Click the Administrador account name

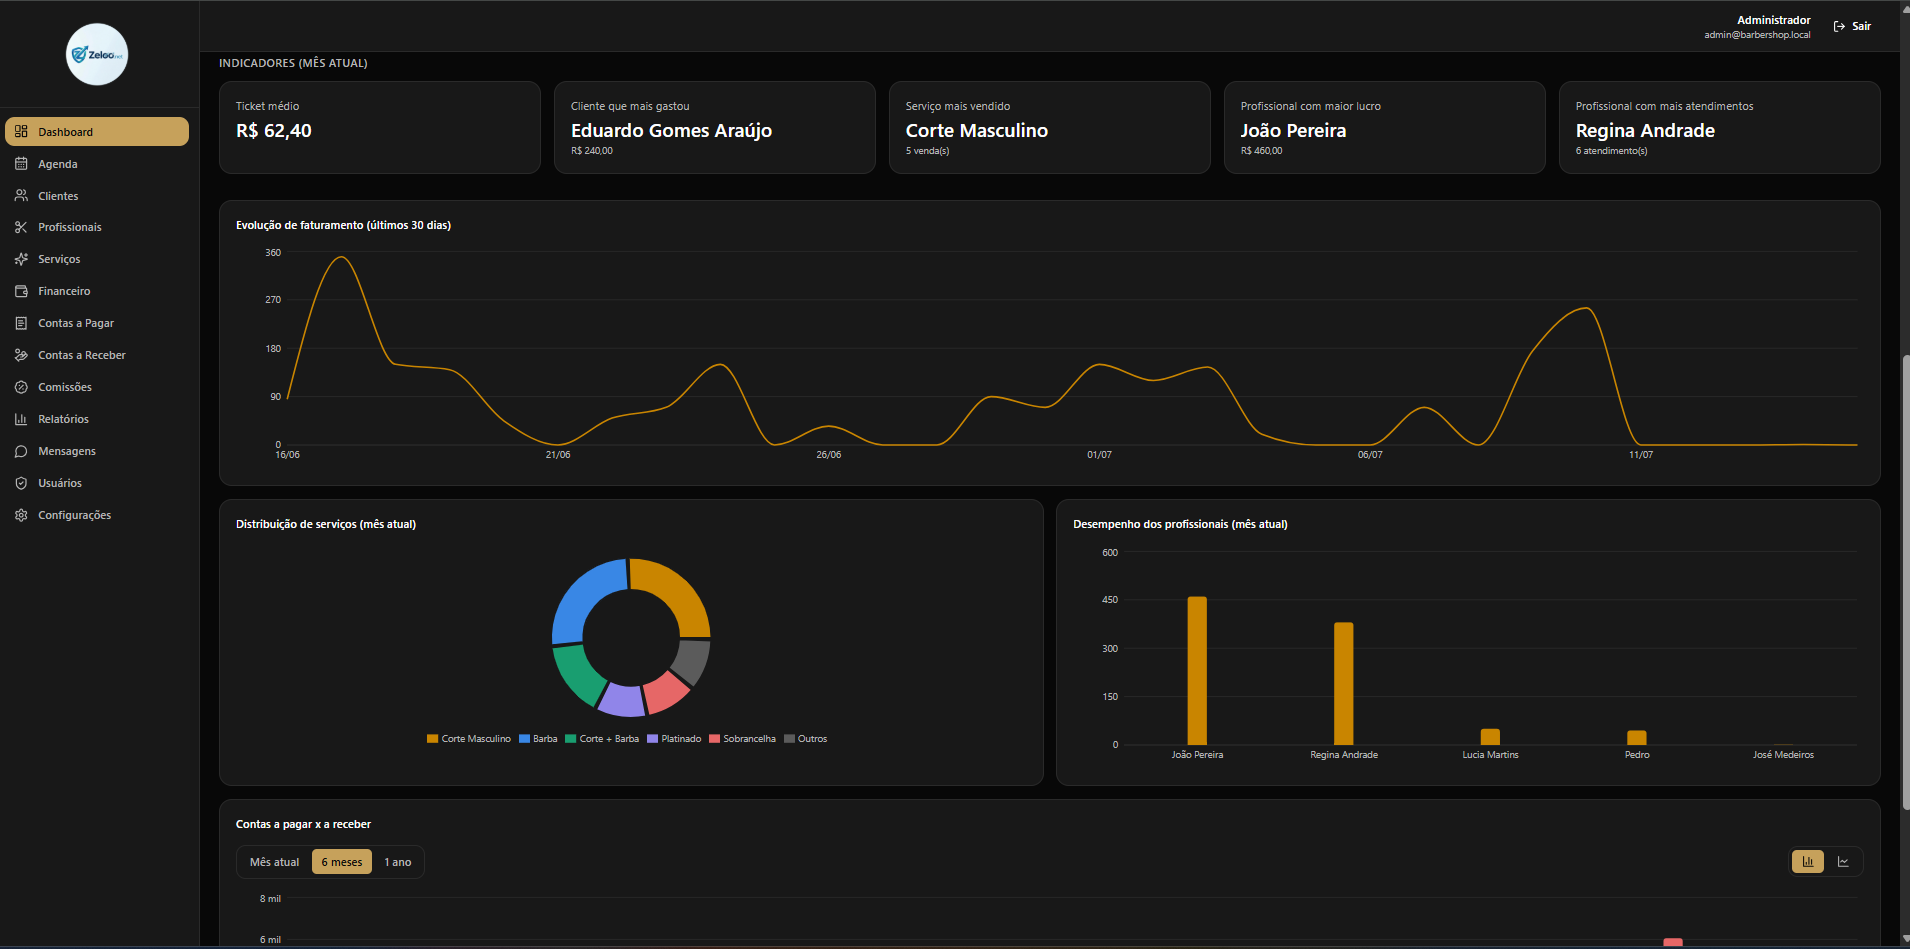[x=1773, y=20]
